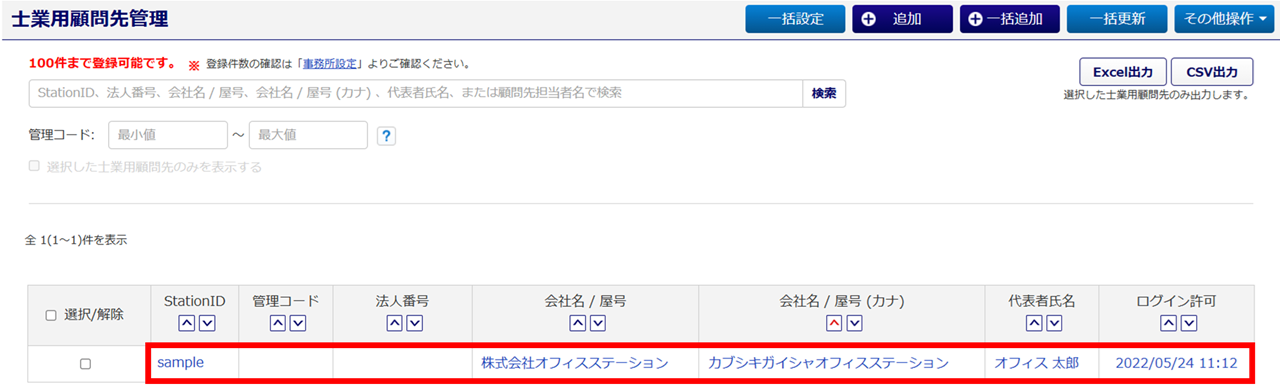1280x391 pixels.
Task: Click the Excel出力 button
Action: click(x=1122, y=72)
